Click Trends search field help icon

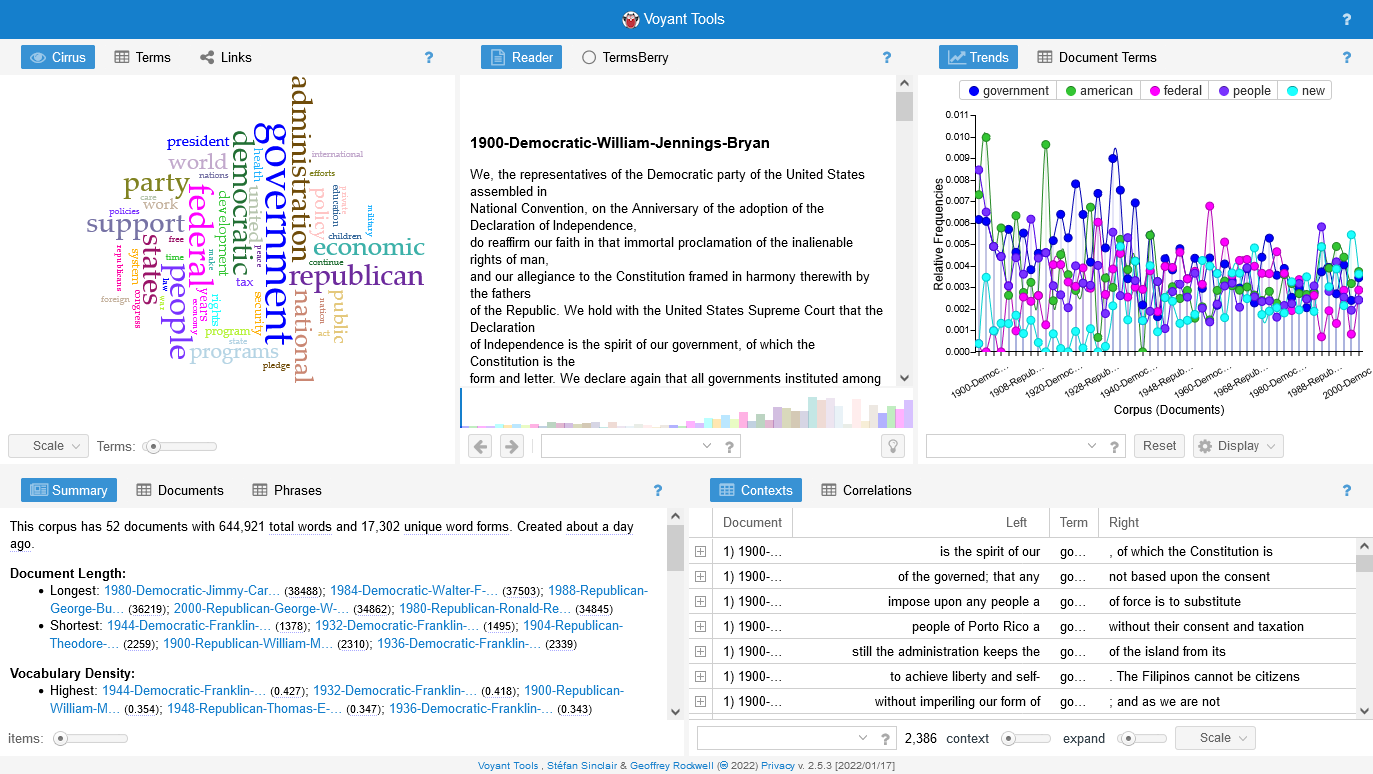1114,447
